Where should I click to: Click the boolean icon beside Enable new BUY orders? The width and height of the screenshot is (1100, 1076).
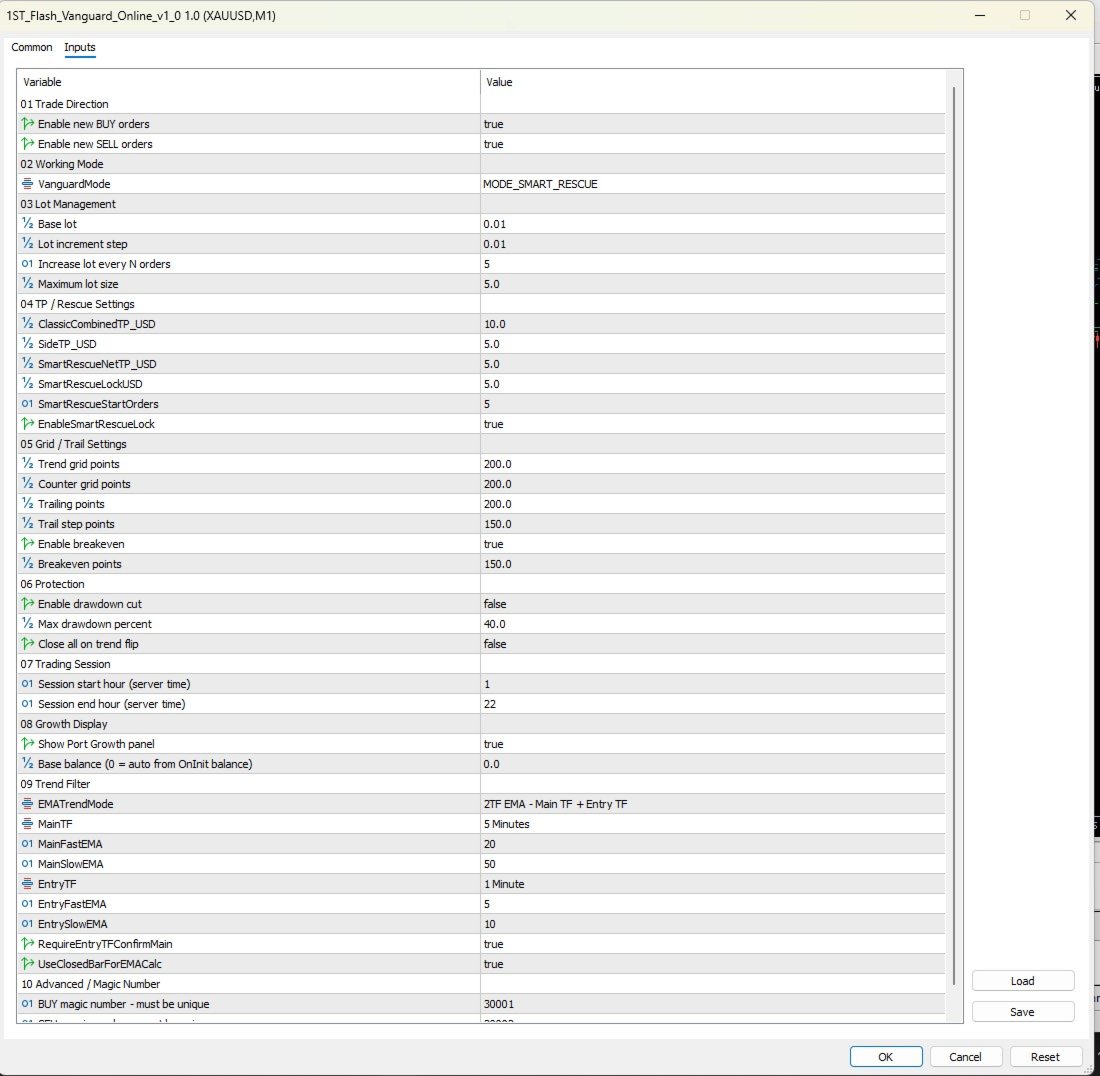pos(27,123)
